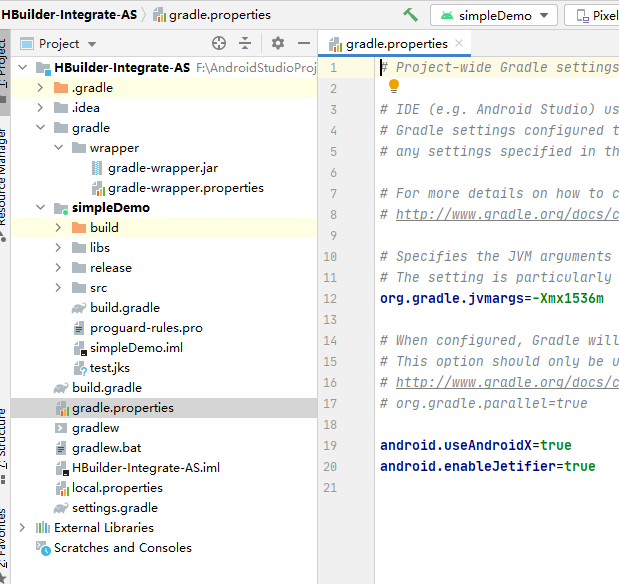Image resolution: width=619 pixels, height=584 pixels.
Task: Click the Make Project hammer icon
Action: coord(410,15)
